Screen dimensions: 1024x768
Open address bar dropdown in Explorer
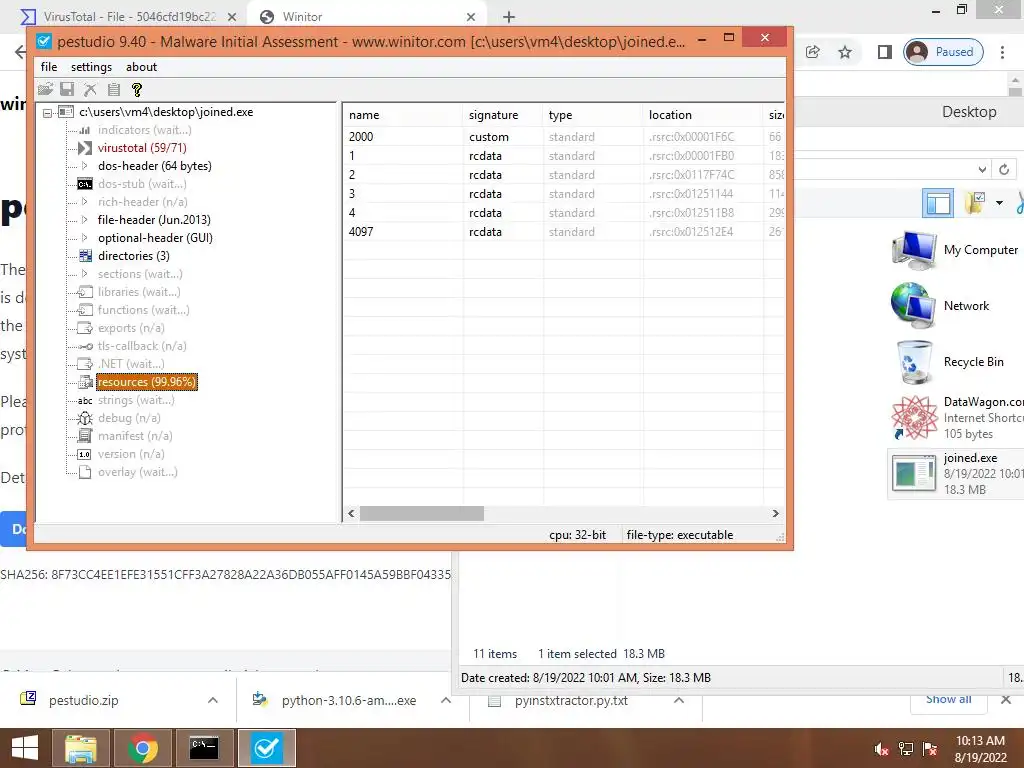pos(982,169)
